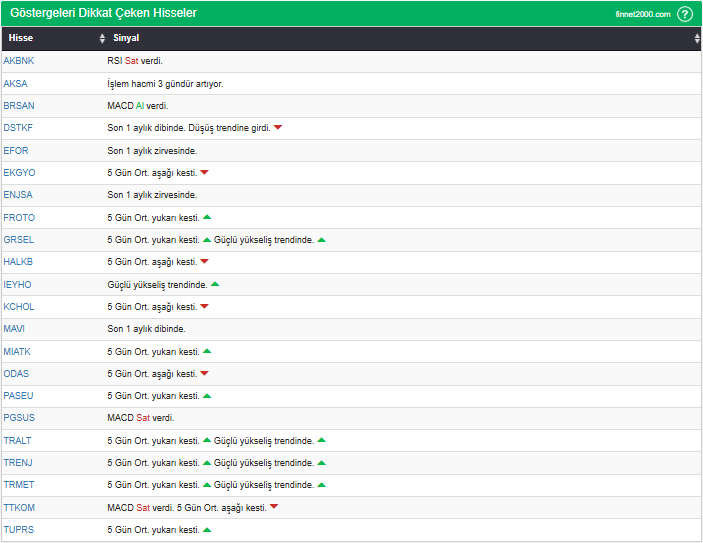Open the GRSEL stock page
This screenshot has height=543, width=703.
(x=19, y=240)
